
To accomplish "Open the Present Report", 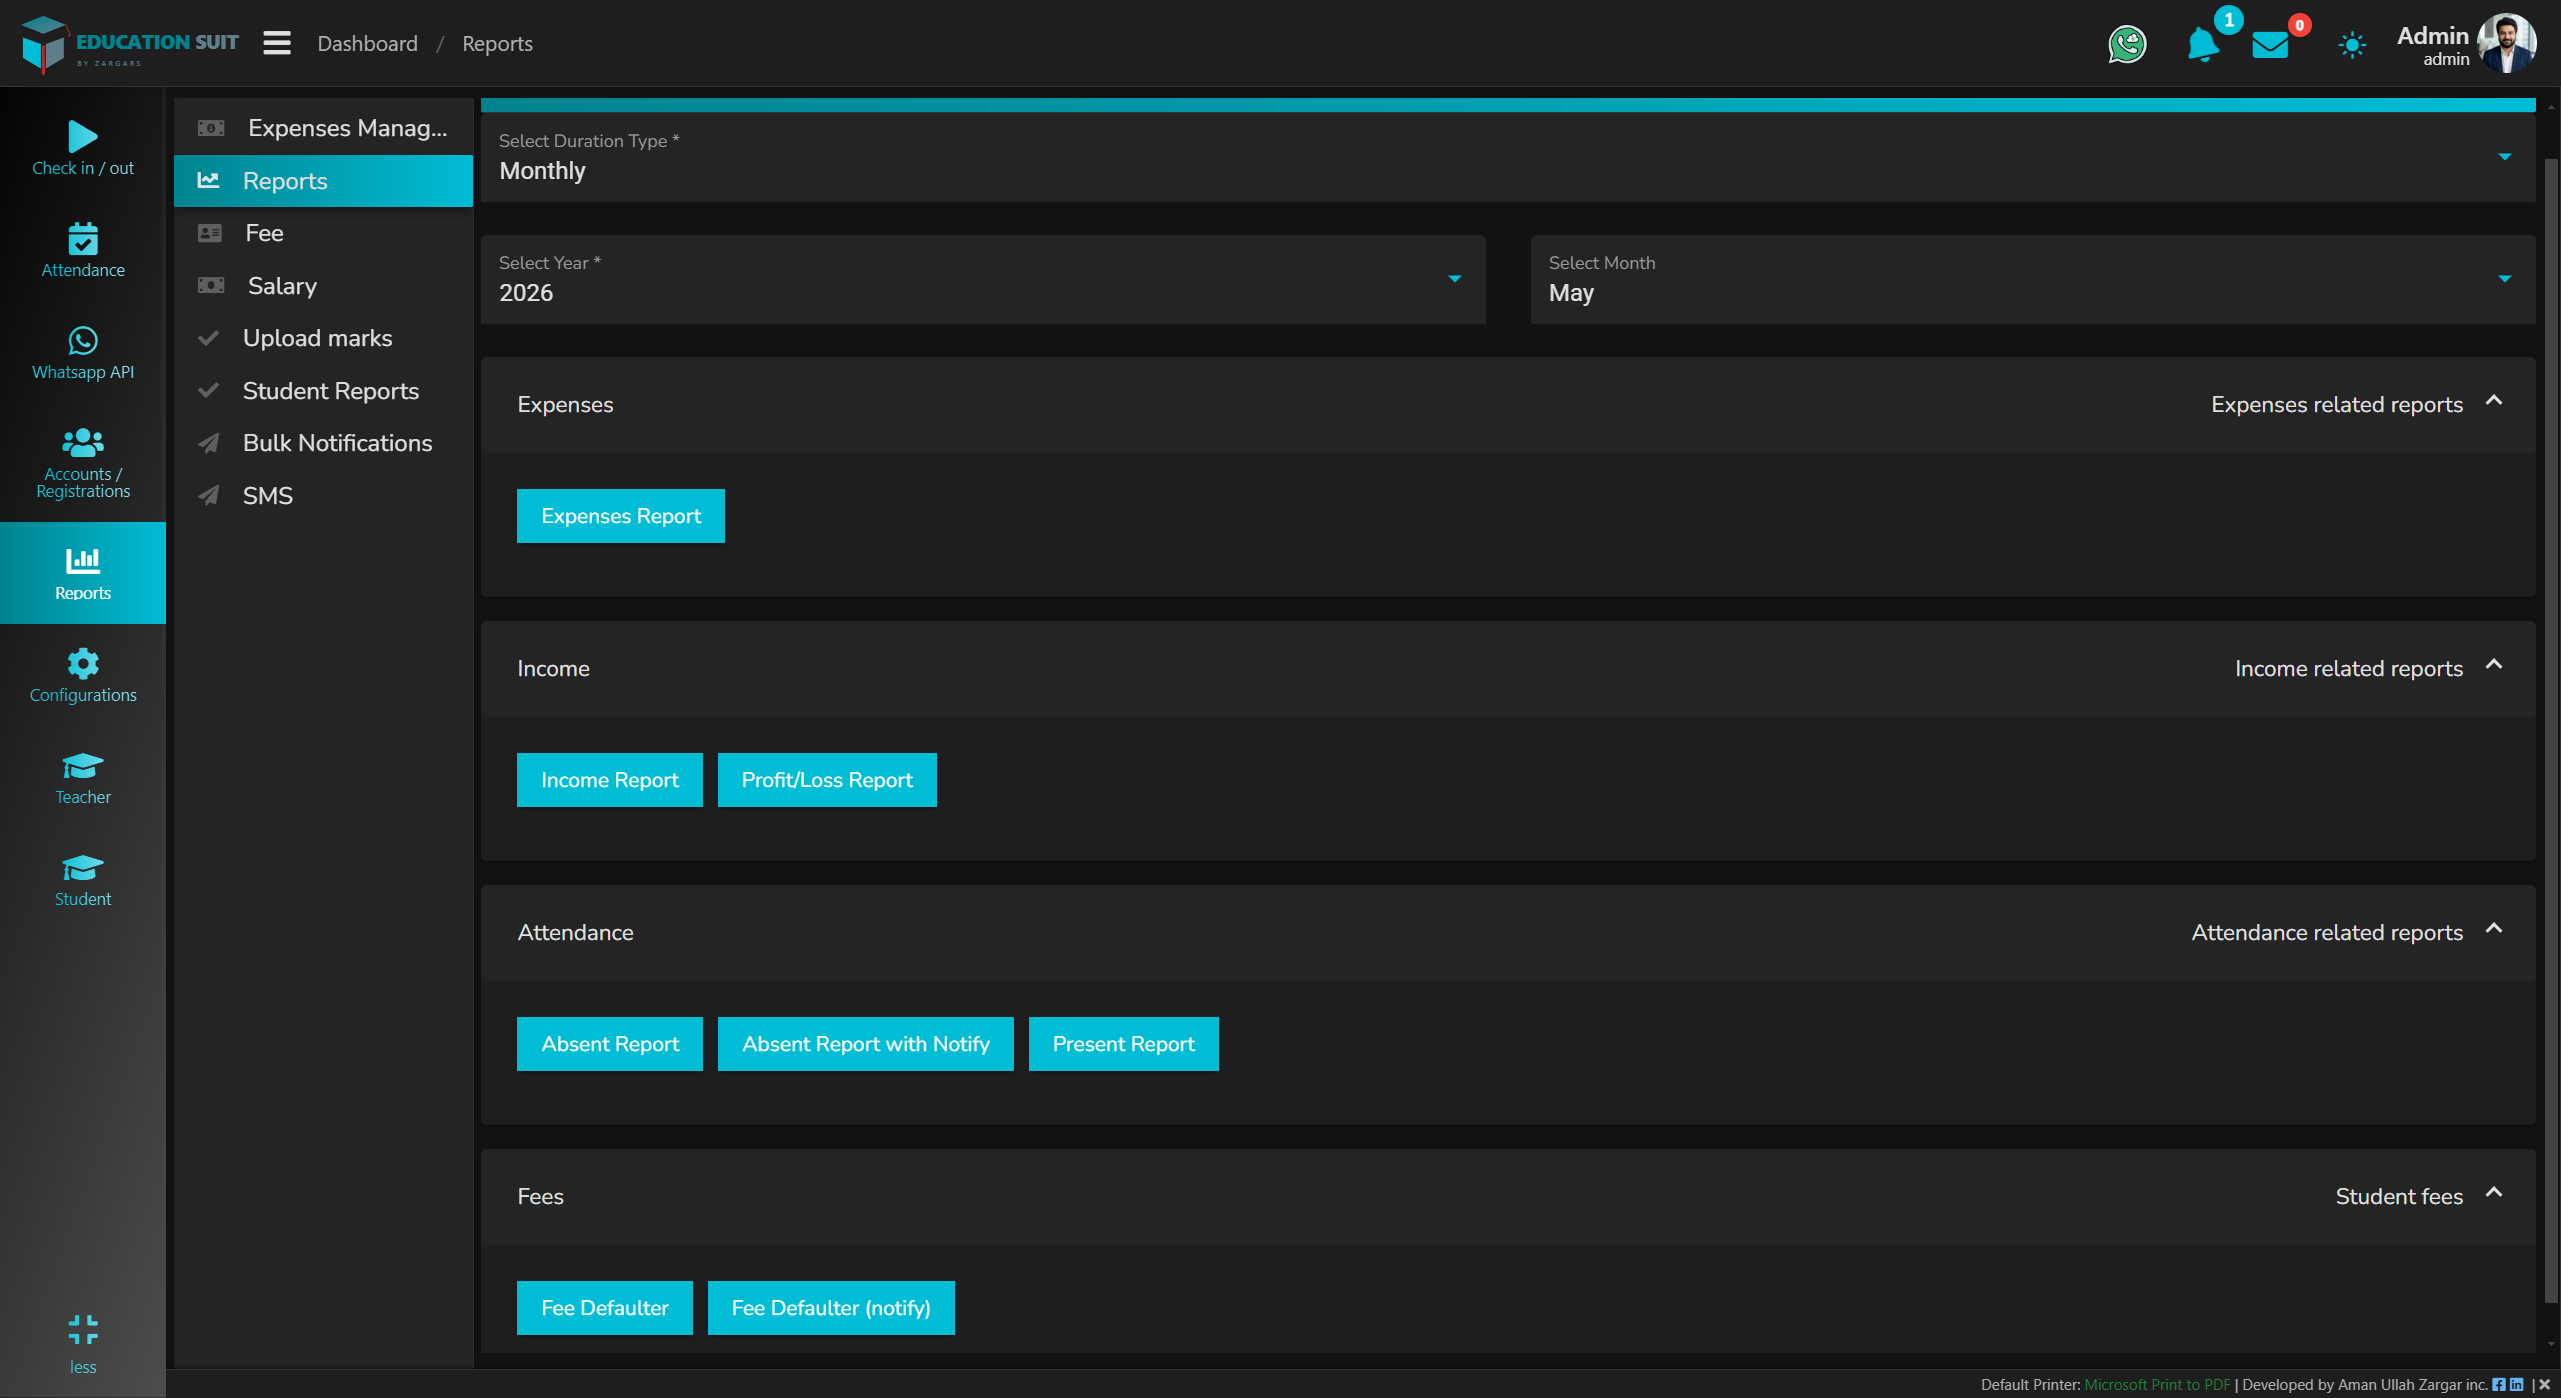I will (1124, 1044).
